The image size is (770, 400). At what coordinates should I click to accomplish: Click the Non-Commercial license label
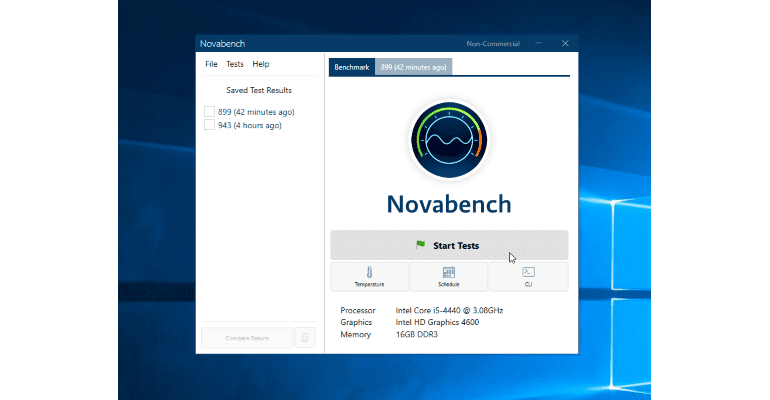pyautogui.click(x=493, y=44)
